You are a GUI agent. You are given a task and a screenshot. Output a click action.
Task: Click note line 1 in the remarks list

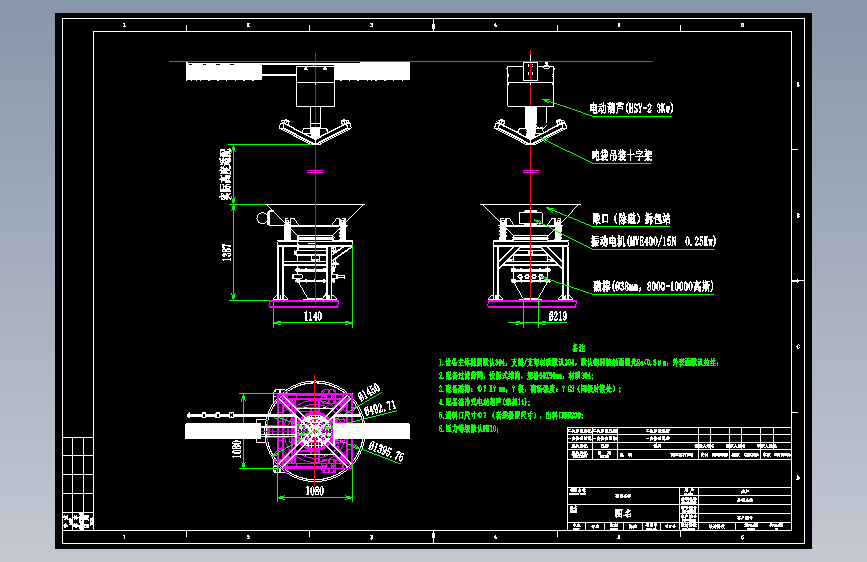tap(579, 362)
